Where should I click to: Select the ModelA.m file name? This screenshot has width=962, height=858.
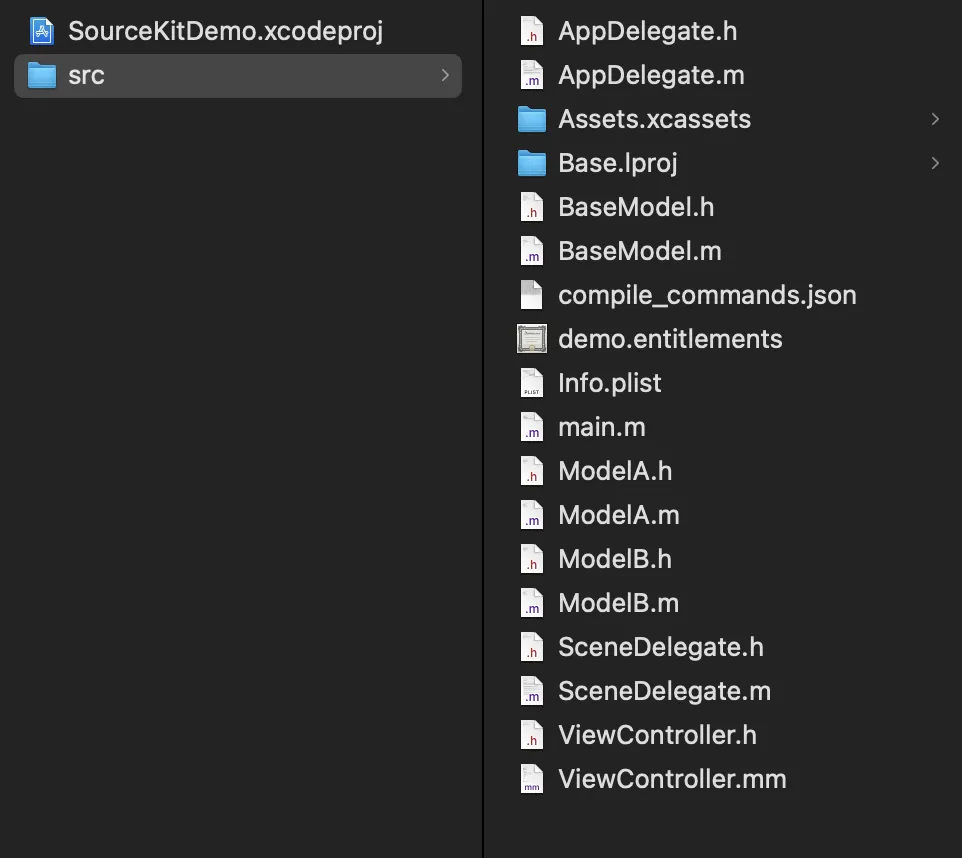(618, 515)
